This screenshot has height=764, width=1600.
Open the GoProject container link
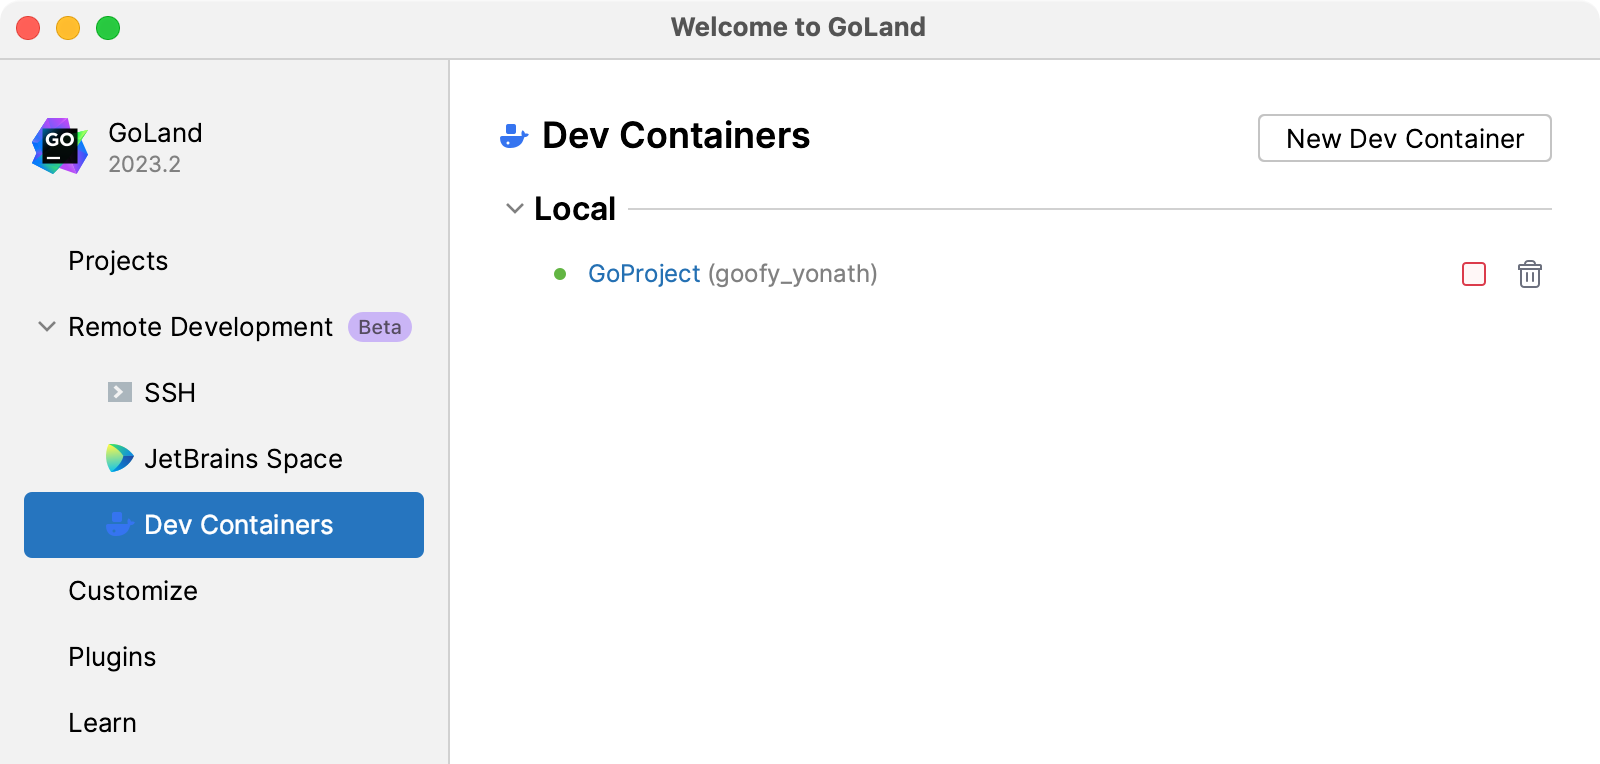tap(644, 274)
